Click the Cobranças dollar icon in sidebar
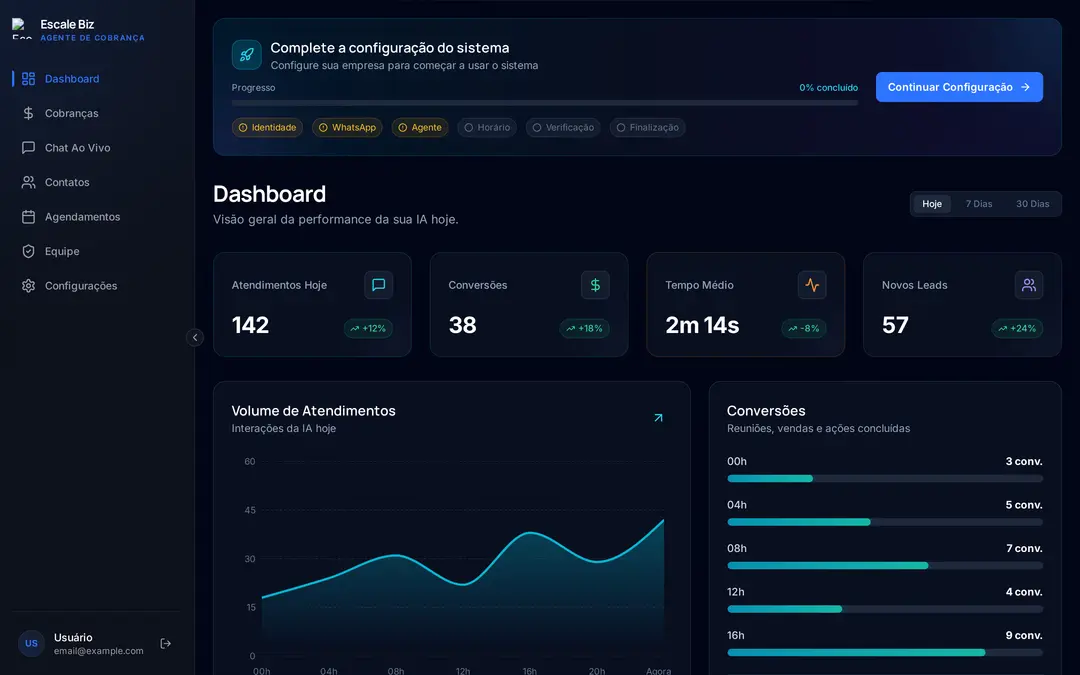This screenshot has width=1080, height=675. tap(28, 113)
